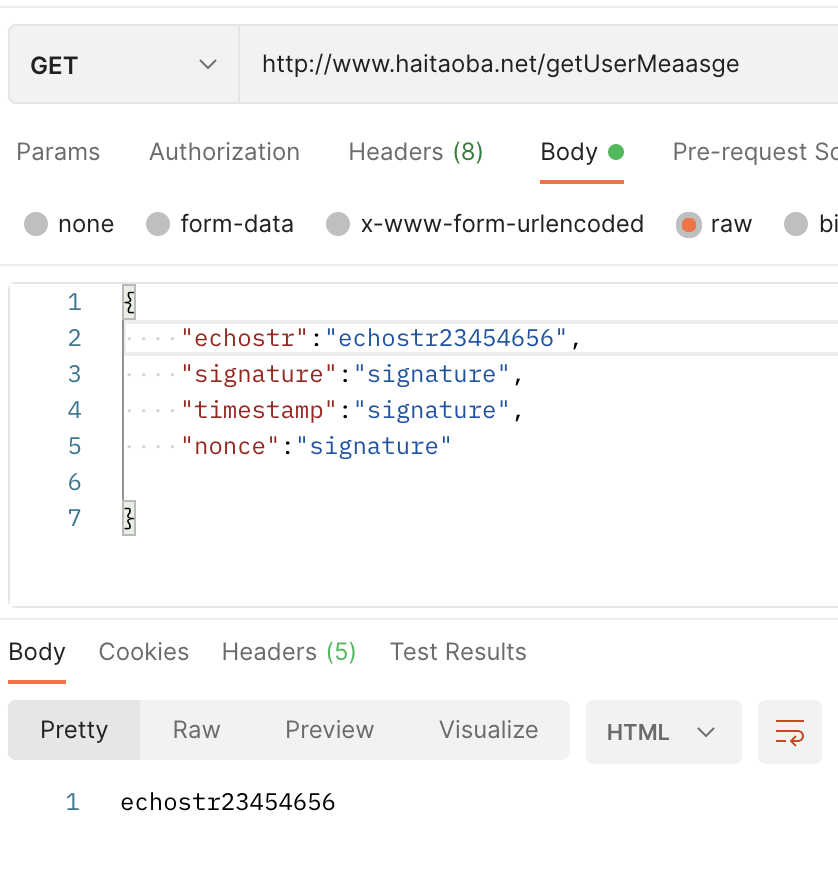
Task: Click the wrap lines icon in response
Action: (x=790, y=732)
